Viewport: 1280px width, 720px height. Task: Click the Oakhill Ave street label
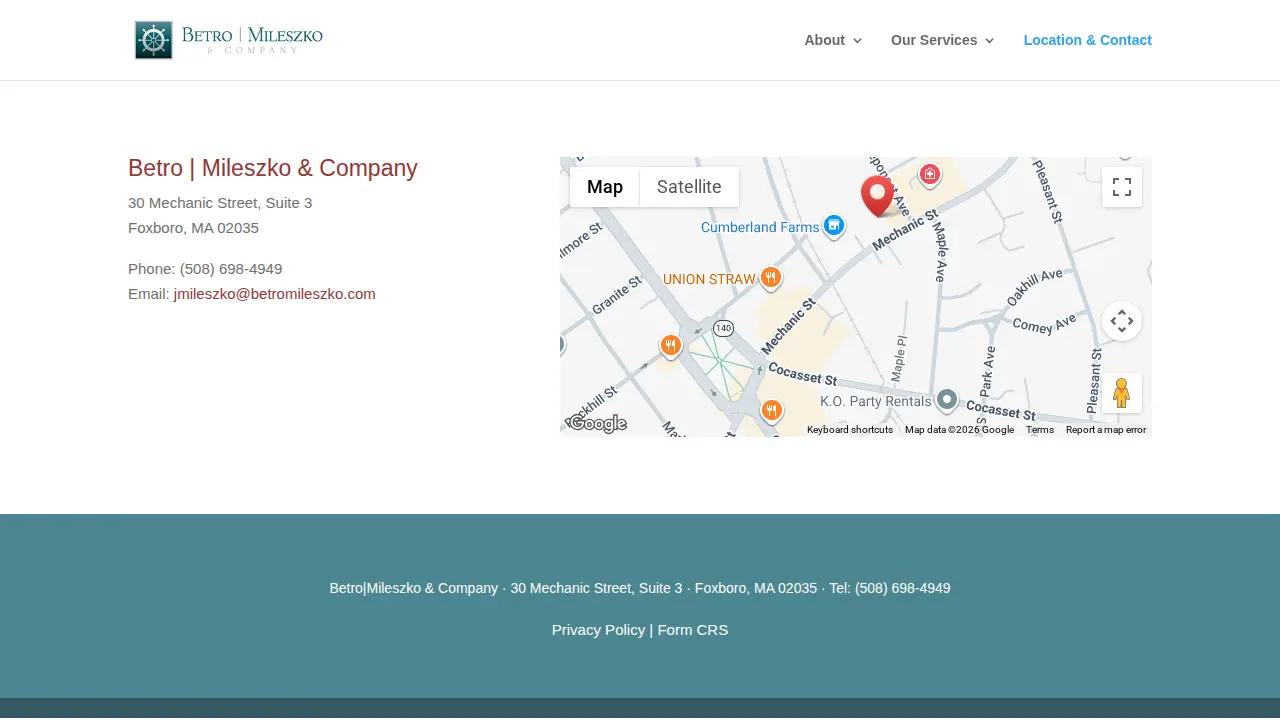(x=1035, y=288)
